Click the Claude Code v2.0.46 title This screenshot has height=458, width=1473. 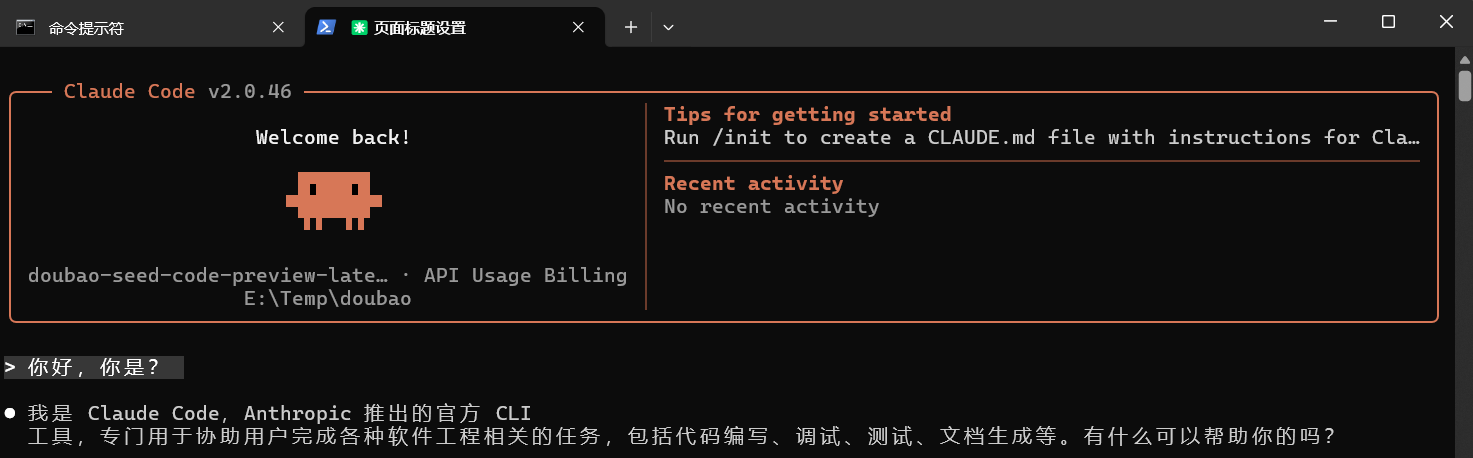177,91
